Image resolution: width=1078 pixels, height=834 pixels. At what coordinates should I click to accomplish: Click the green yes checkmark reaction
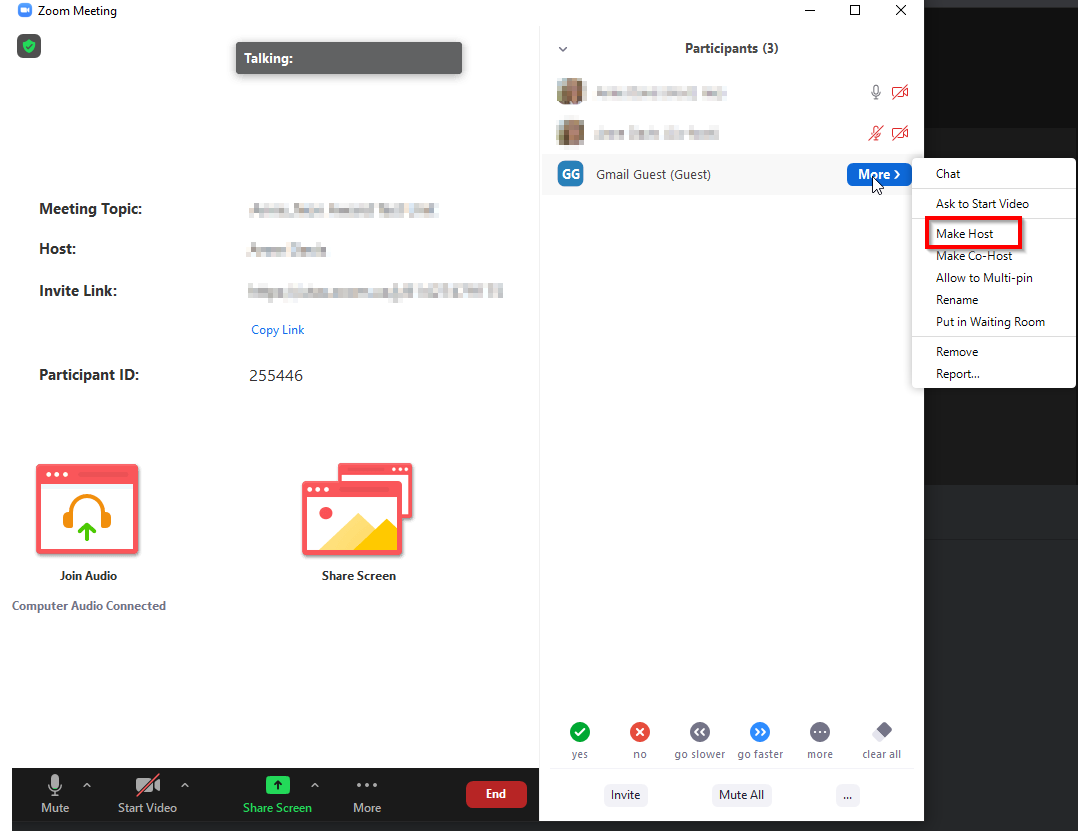pyautogui.click(x=580, y=732)
